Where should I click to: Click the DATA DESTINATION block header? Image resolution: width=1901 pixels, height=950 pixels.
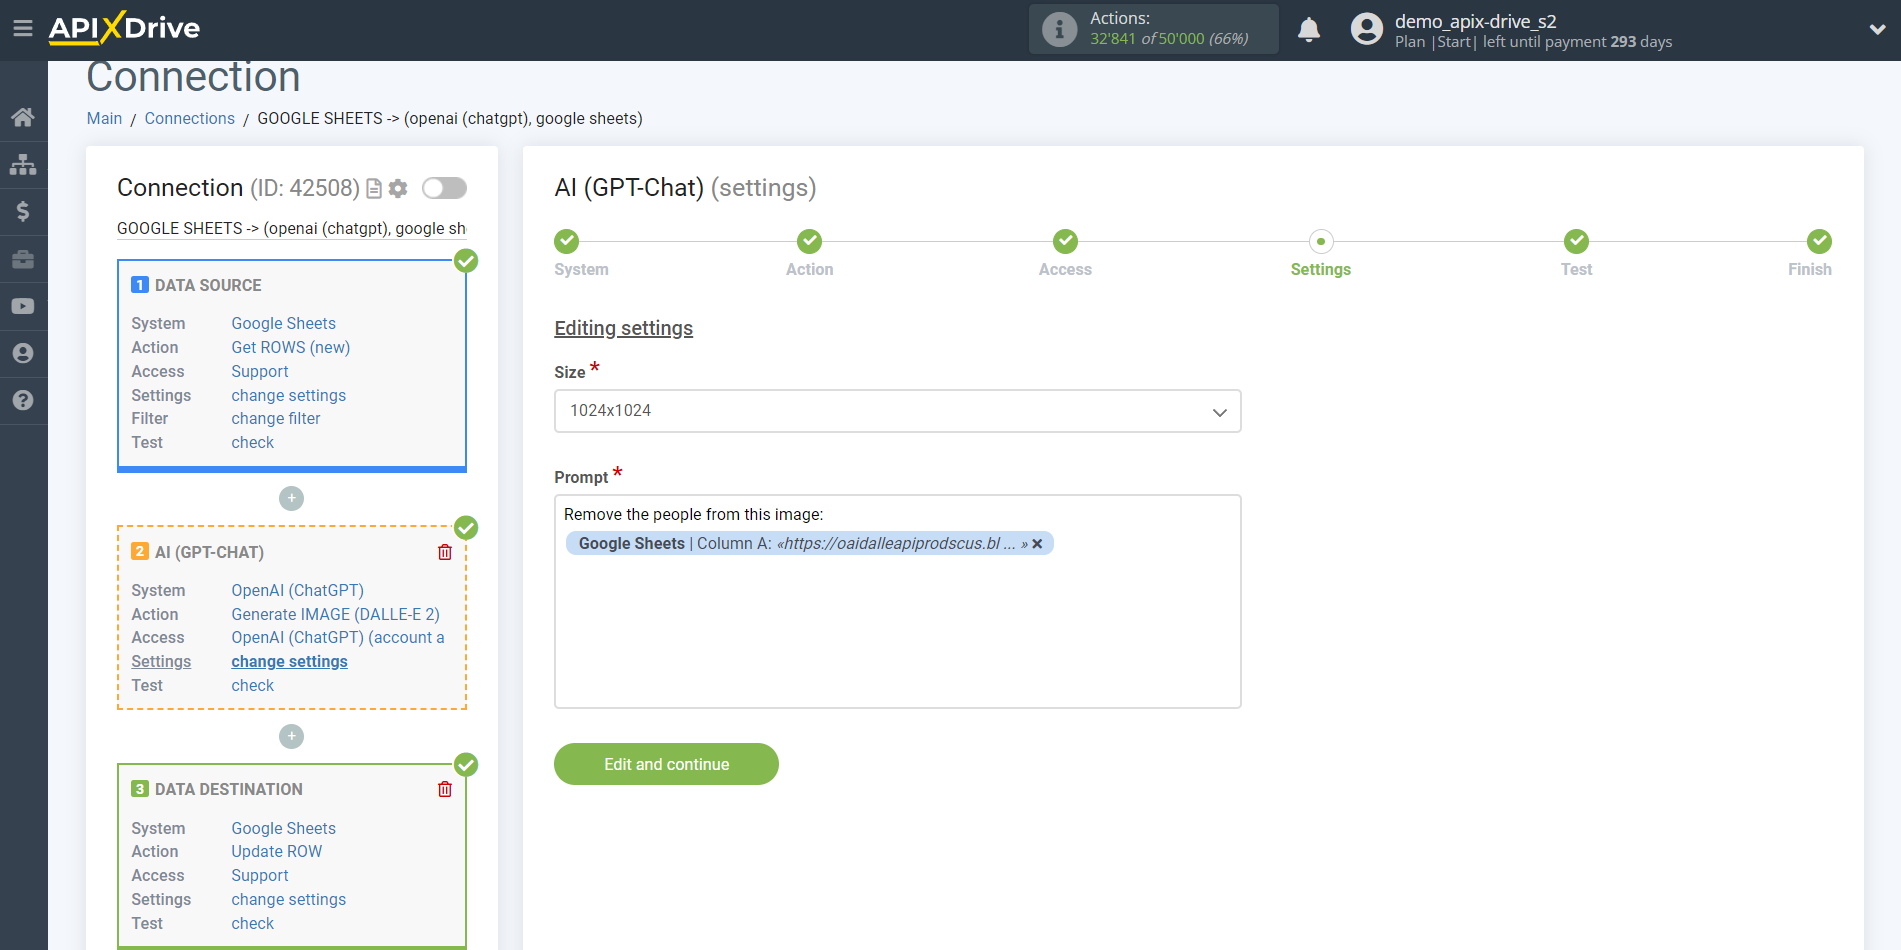click(x=228, y=789)
